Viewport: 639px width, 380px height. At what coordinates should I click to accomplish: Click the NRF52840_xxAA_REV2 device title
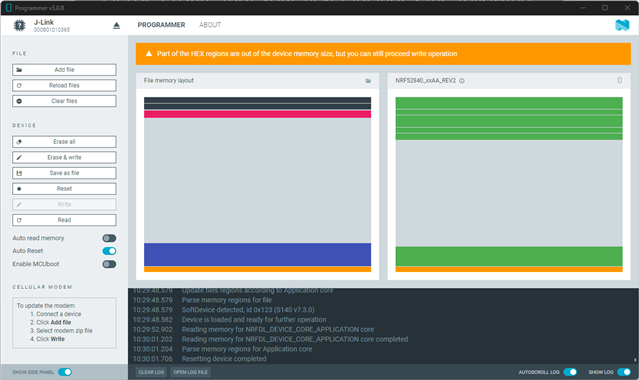coord(425,81)
